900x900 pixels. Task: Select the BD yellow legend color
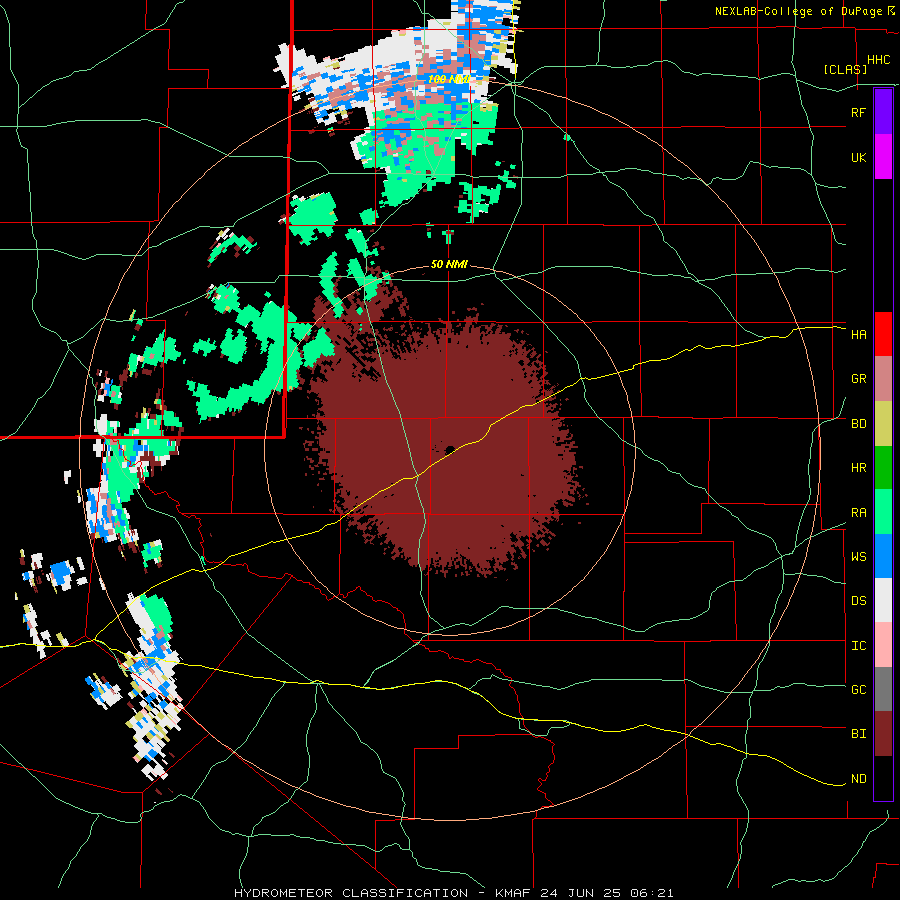[x=883, y=424]
